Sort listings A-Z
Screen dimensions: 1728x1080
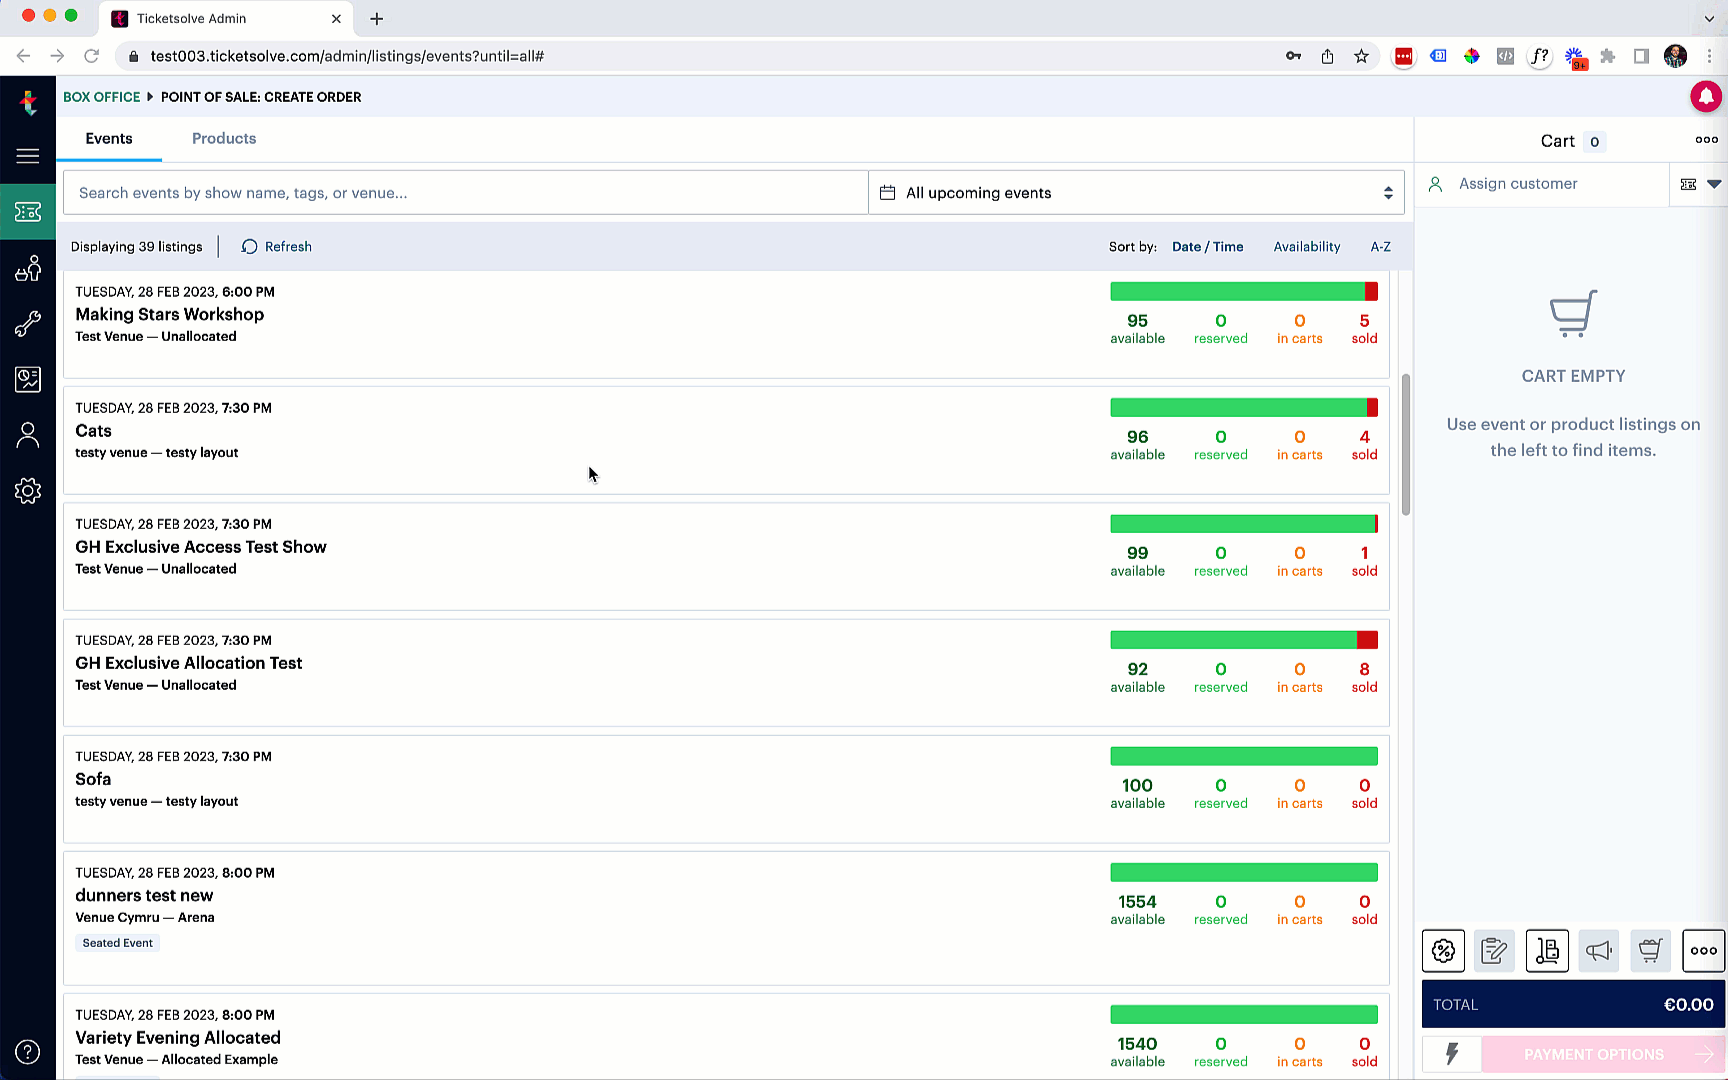(x=1381, y=247)
